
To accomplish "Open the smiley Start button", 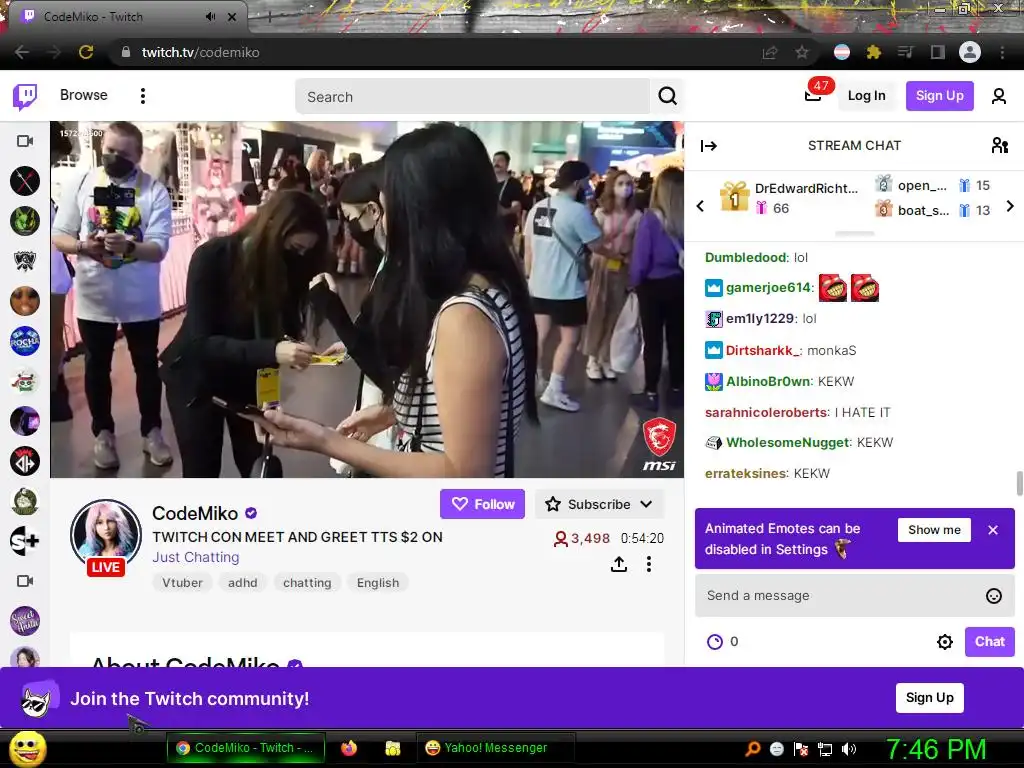I will click(x=28, y=748).
